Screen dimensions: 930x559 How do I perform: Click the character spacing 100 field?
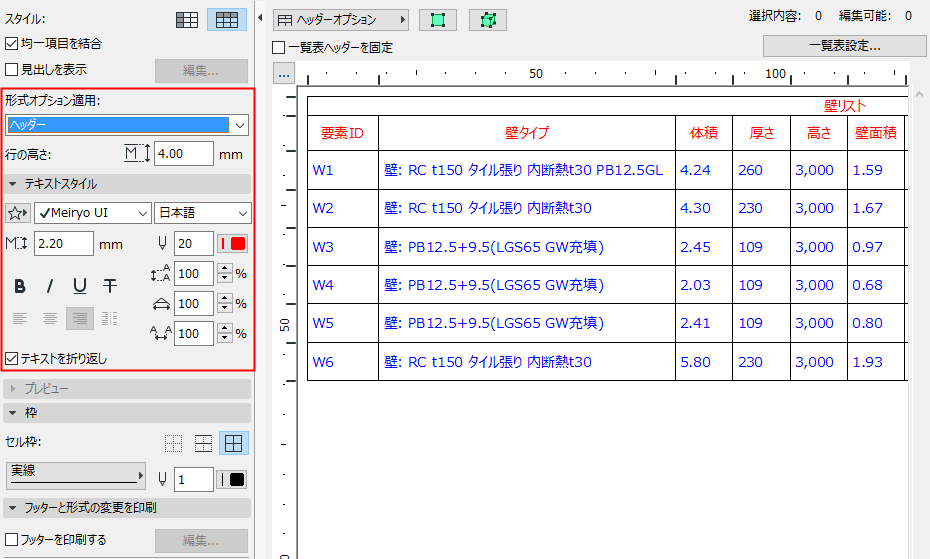(194, 334)
